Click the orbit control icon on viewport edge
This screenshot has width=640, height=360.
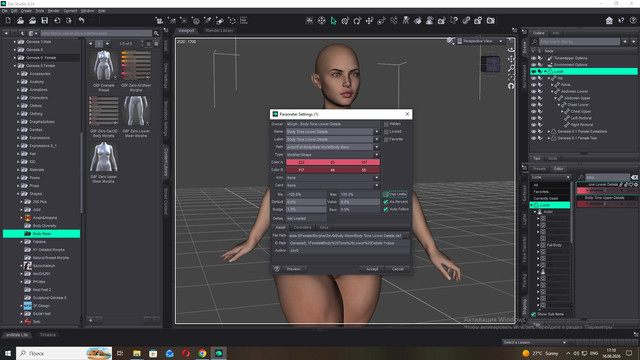click(x=511, y=50)
